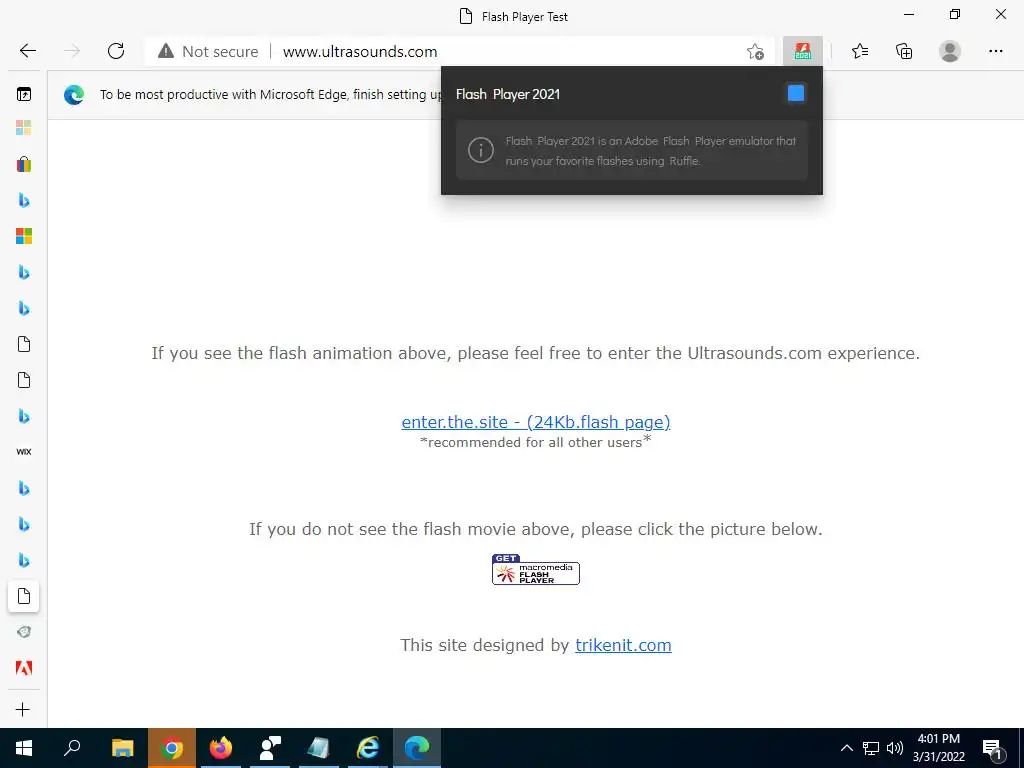1024x768 pixels.
Task: Switch to the WIX tab
Action: point(24,451)
